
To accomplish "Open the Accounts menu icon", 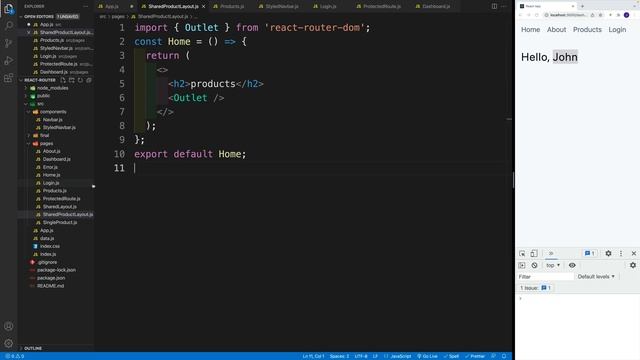I will click(x=8, y=326).
